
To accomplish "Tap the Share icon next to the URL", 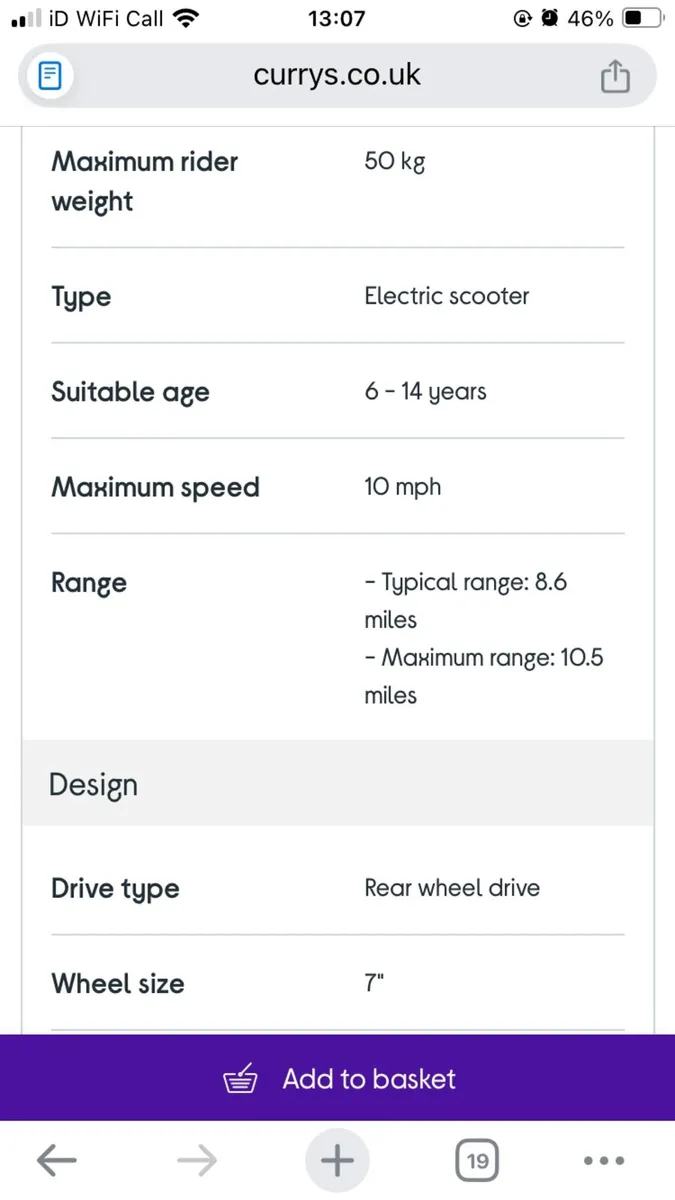I will (615, 75).
